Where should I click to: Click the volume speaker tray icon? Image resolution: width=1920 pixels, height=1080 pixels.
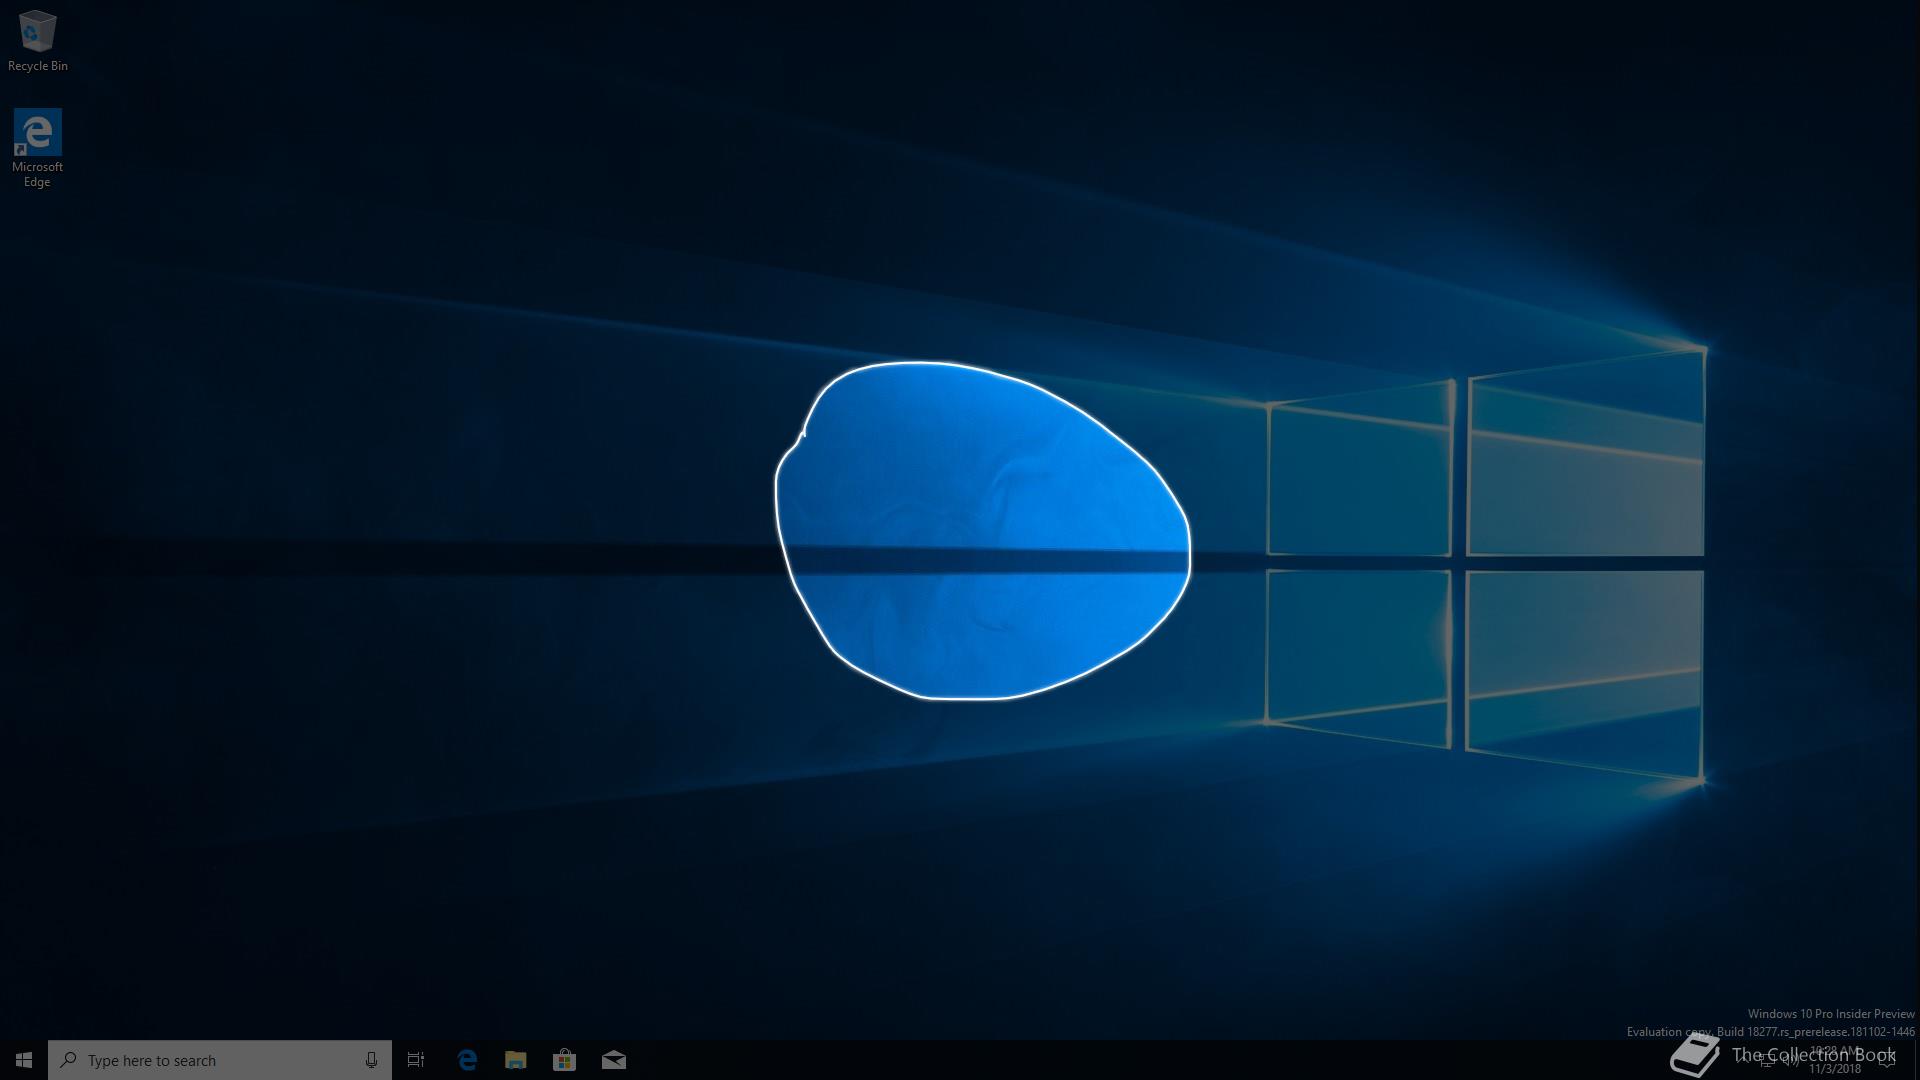(1791, 1060)
